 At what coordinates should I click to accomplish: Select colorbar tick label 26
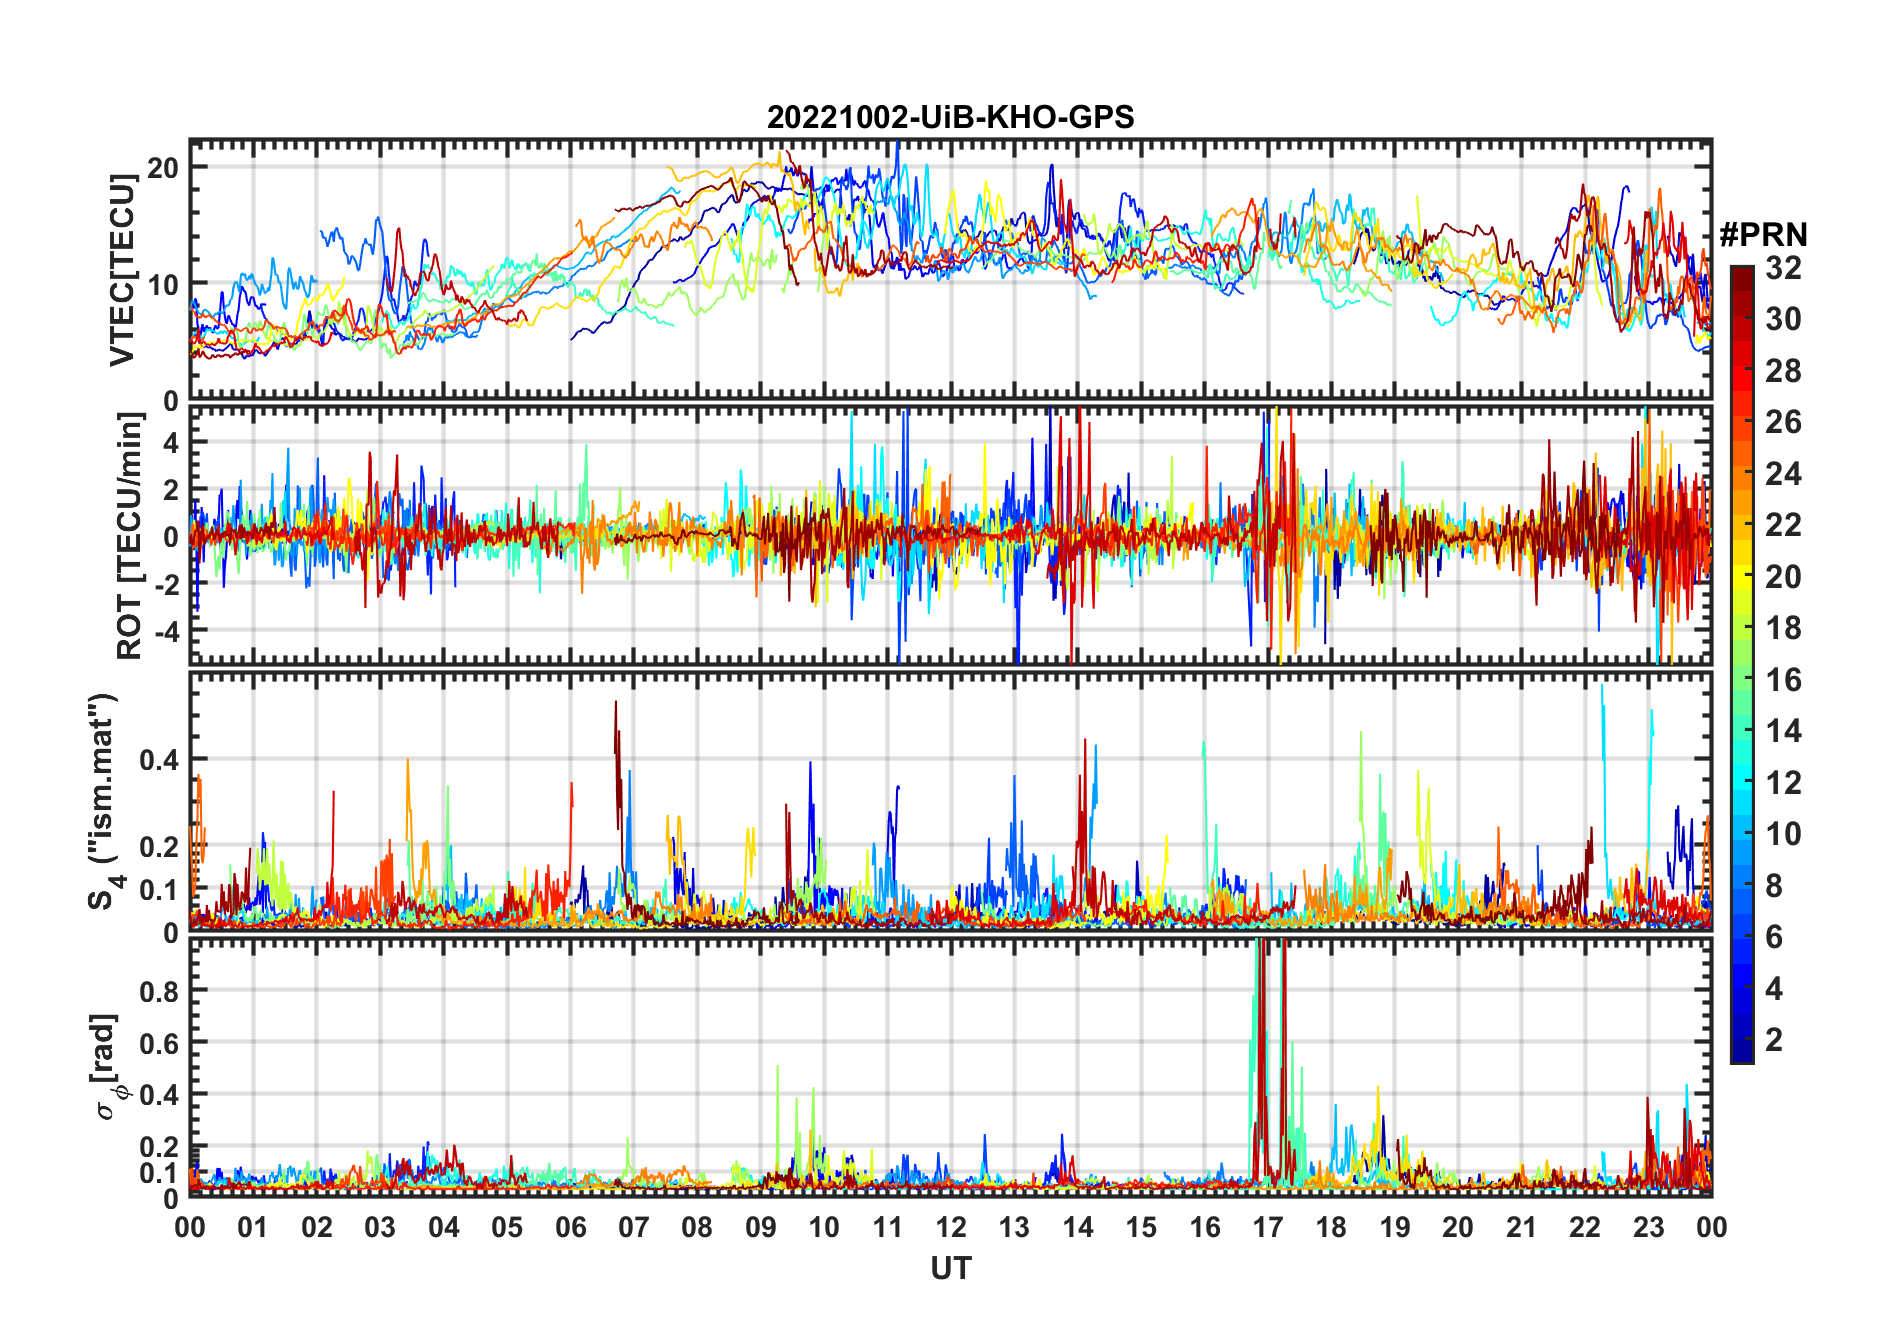(x=1783, y=422)
